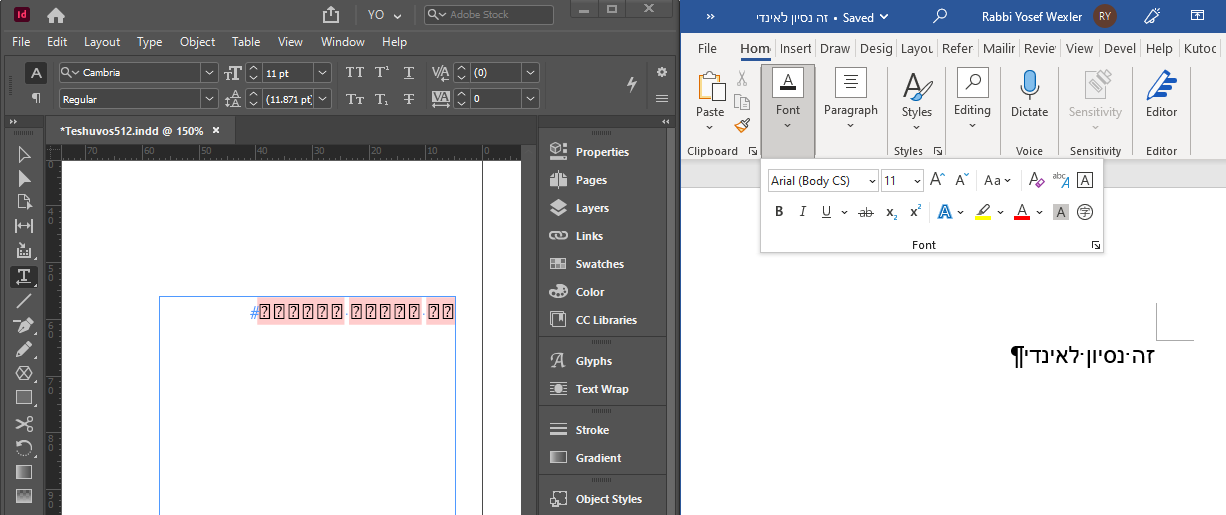Apply the red font color swatch
Viewport: 1226px width, 515px height.
1021,212
